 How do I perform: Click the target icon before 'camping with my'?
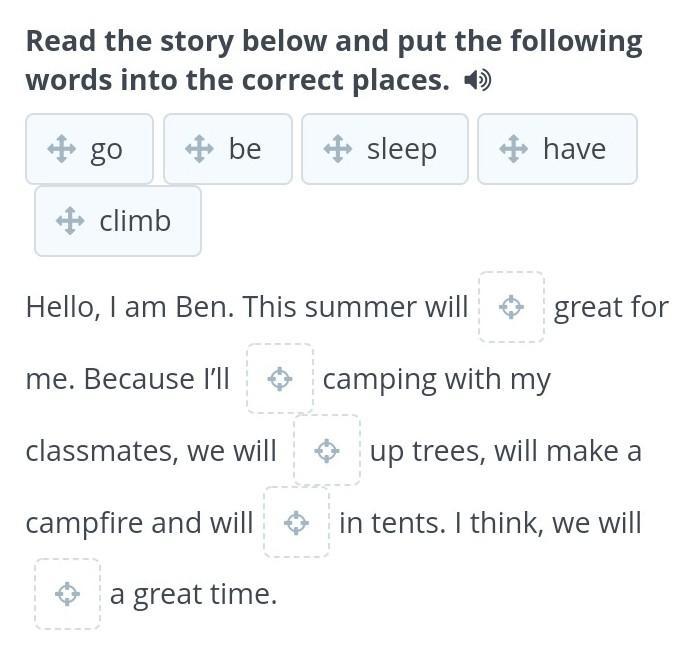click(280, 379)
